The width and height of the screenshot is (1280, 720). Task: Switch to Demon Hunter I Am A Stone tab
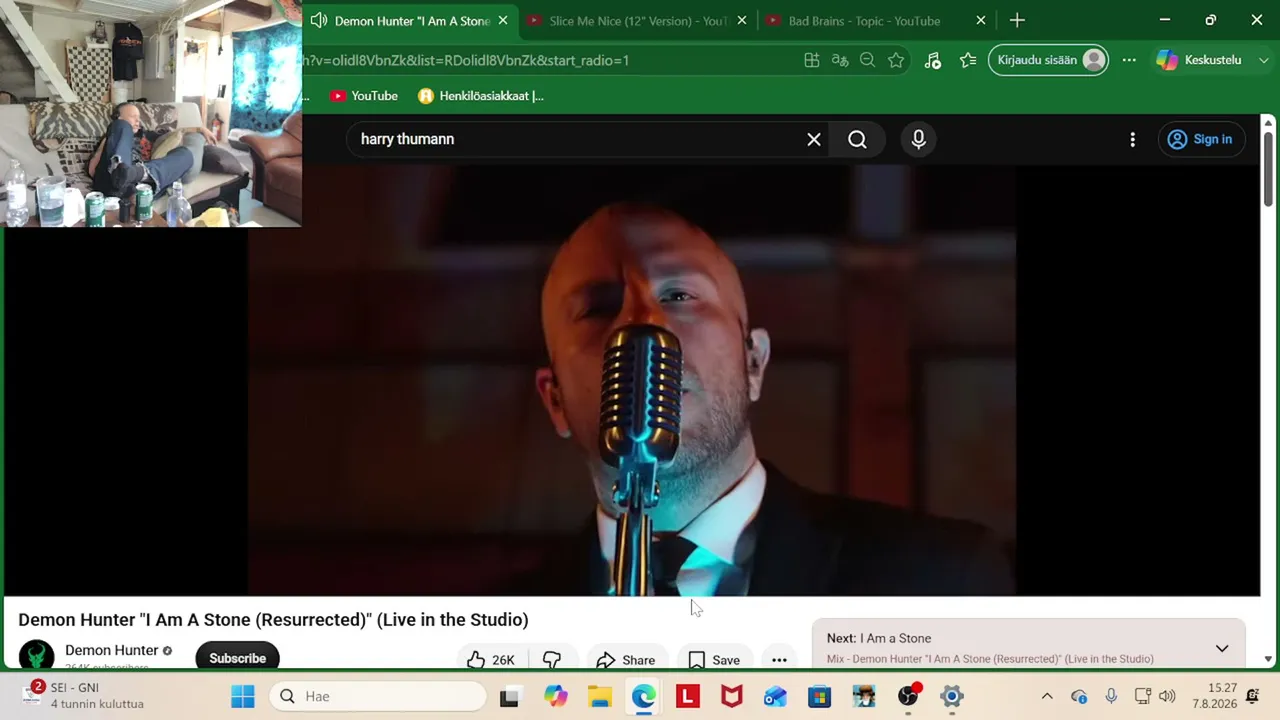tap(411, 21)
